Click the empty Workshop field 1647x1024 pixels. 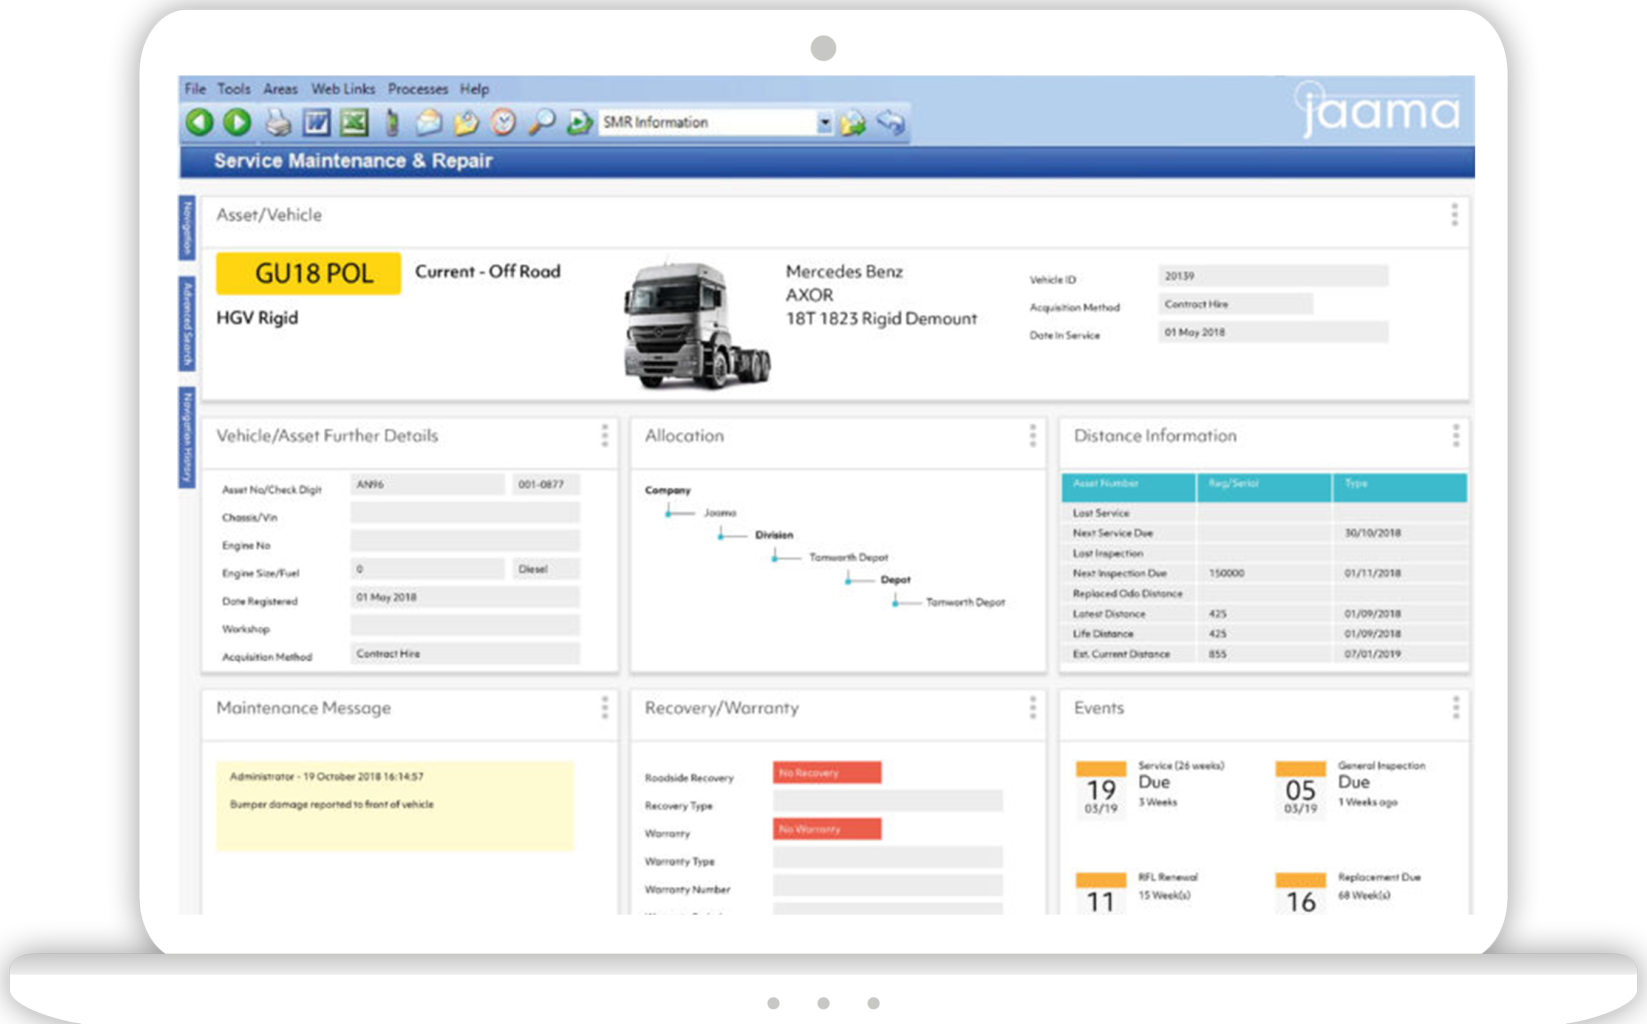tap(465, 626)
